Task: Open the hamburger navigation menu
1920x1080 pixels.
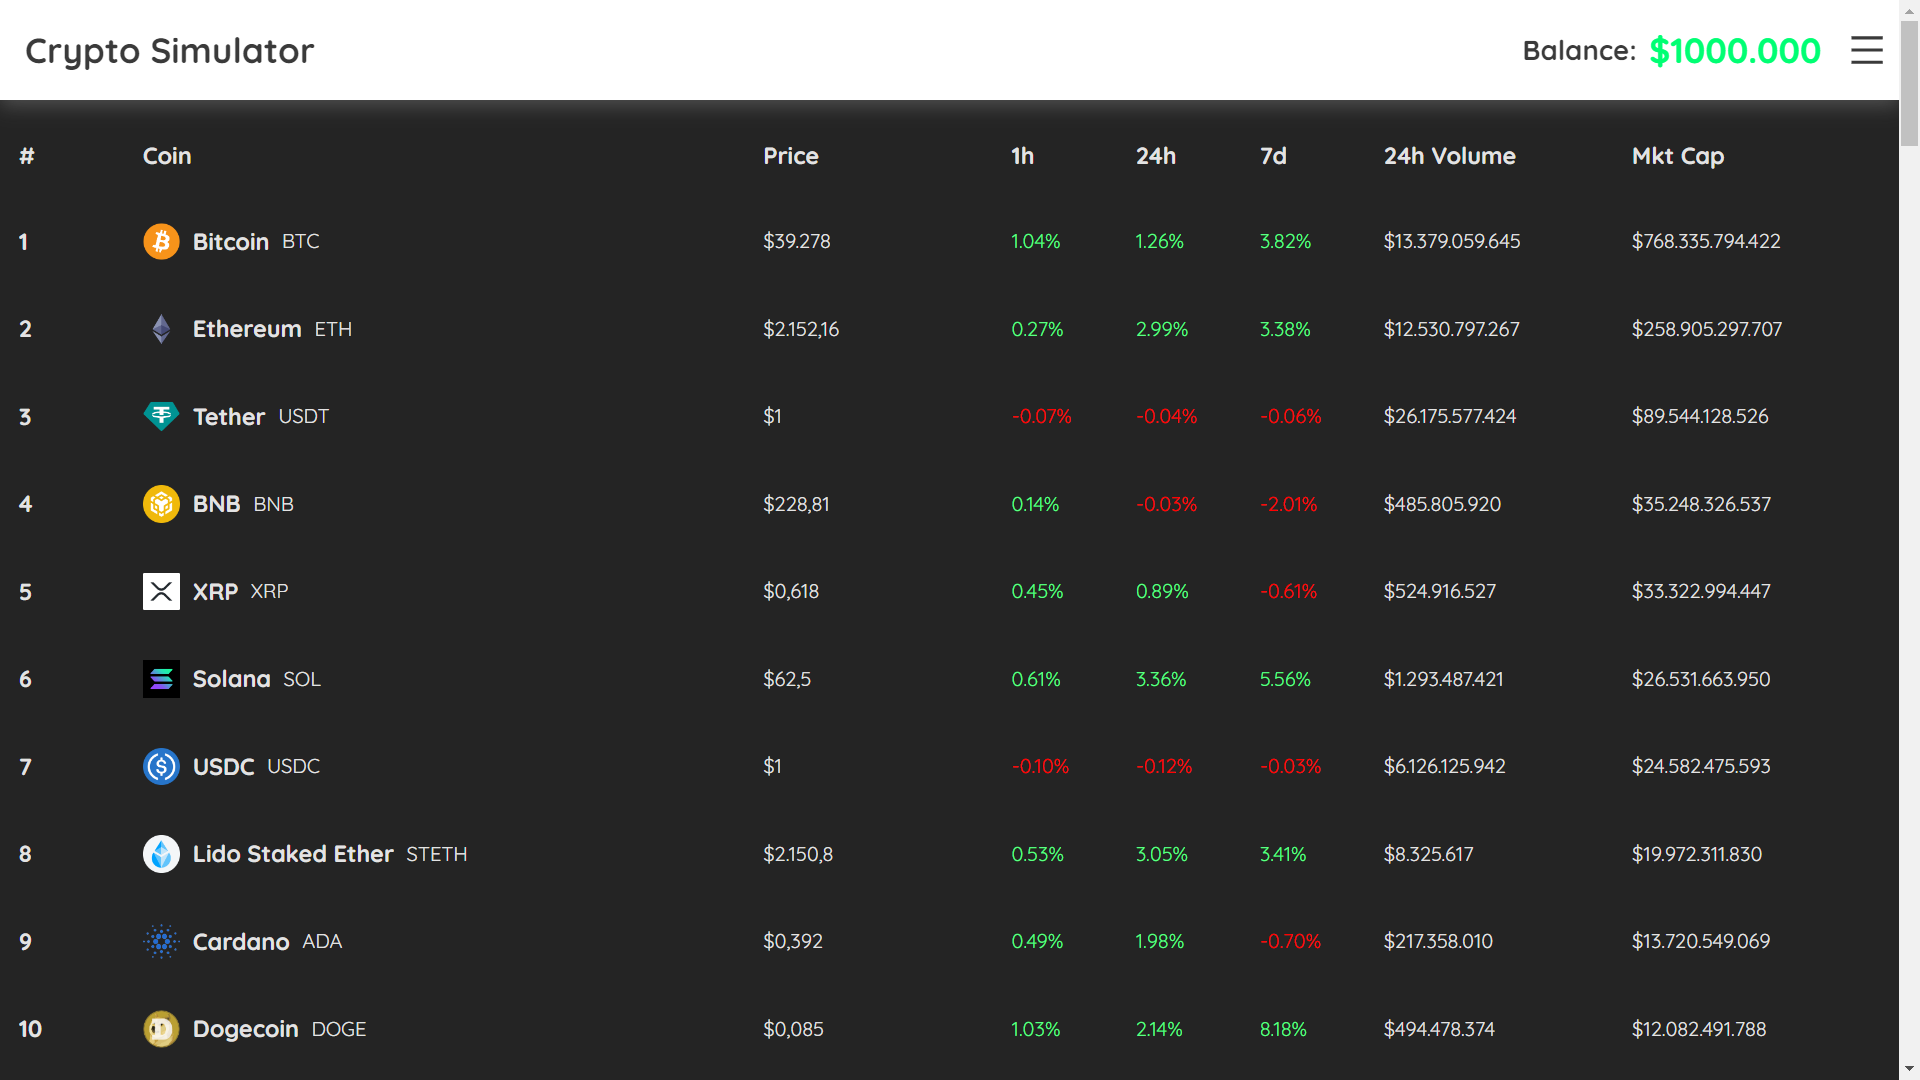Action: point(1866,50)
